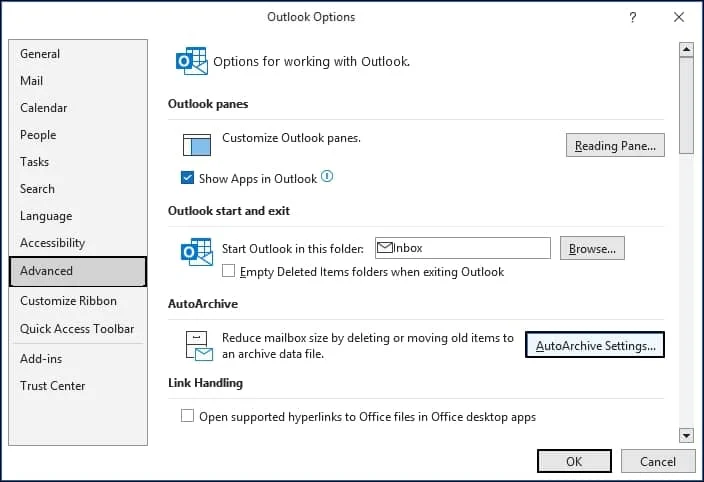Click 'Options for working with Outlook.' text
The image size is (704, 482).
[312, 61]
